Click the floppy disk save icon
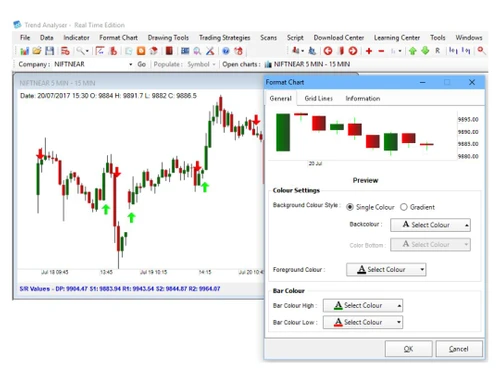 [49, 51]
